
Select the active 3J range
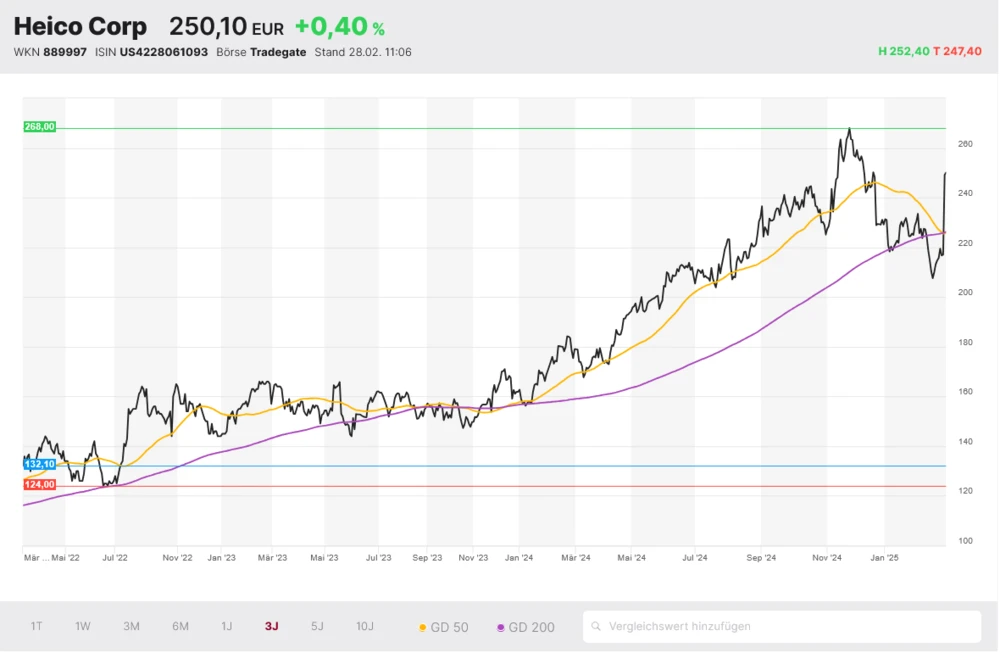pyautogui.click(x=272, y=627)
